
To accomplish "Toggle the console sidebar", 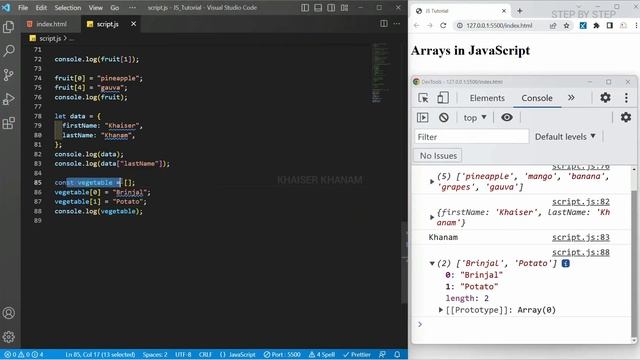I will point(423,118).
